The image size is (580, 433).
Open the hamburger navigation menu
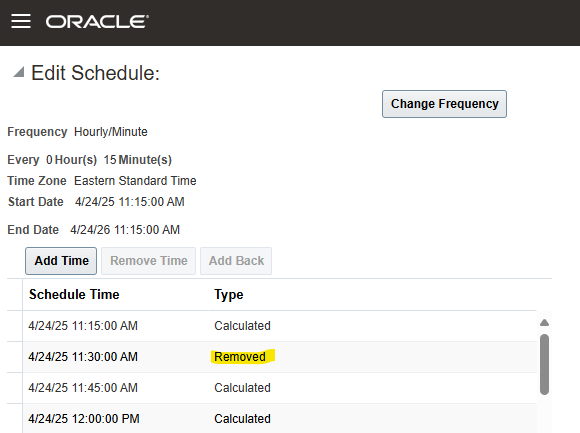[21, 21]
